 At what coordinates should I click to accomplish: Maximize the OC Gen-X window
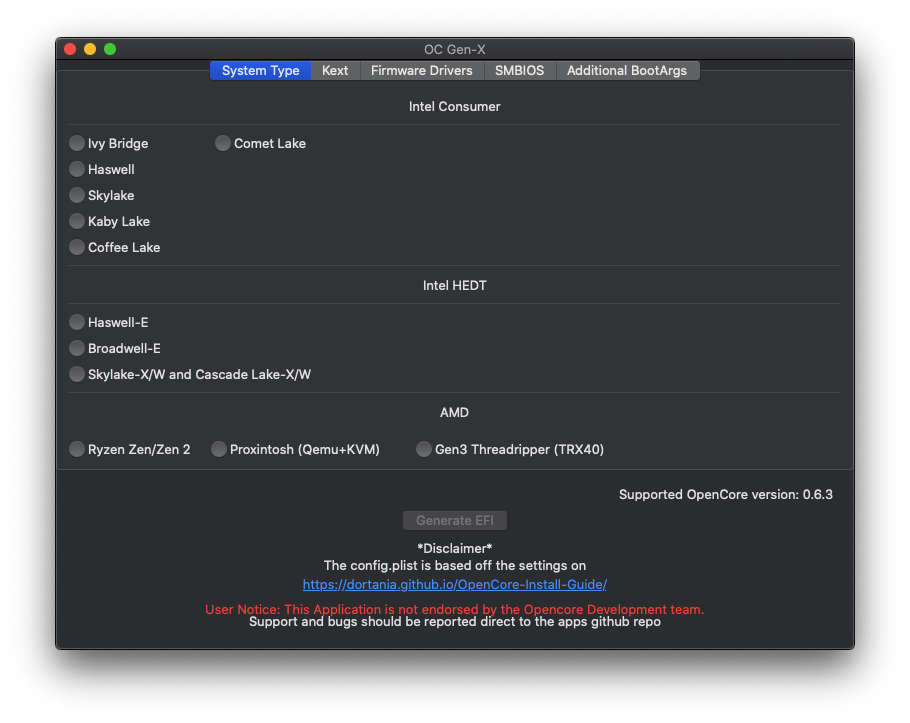point(110,49)
